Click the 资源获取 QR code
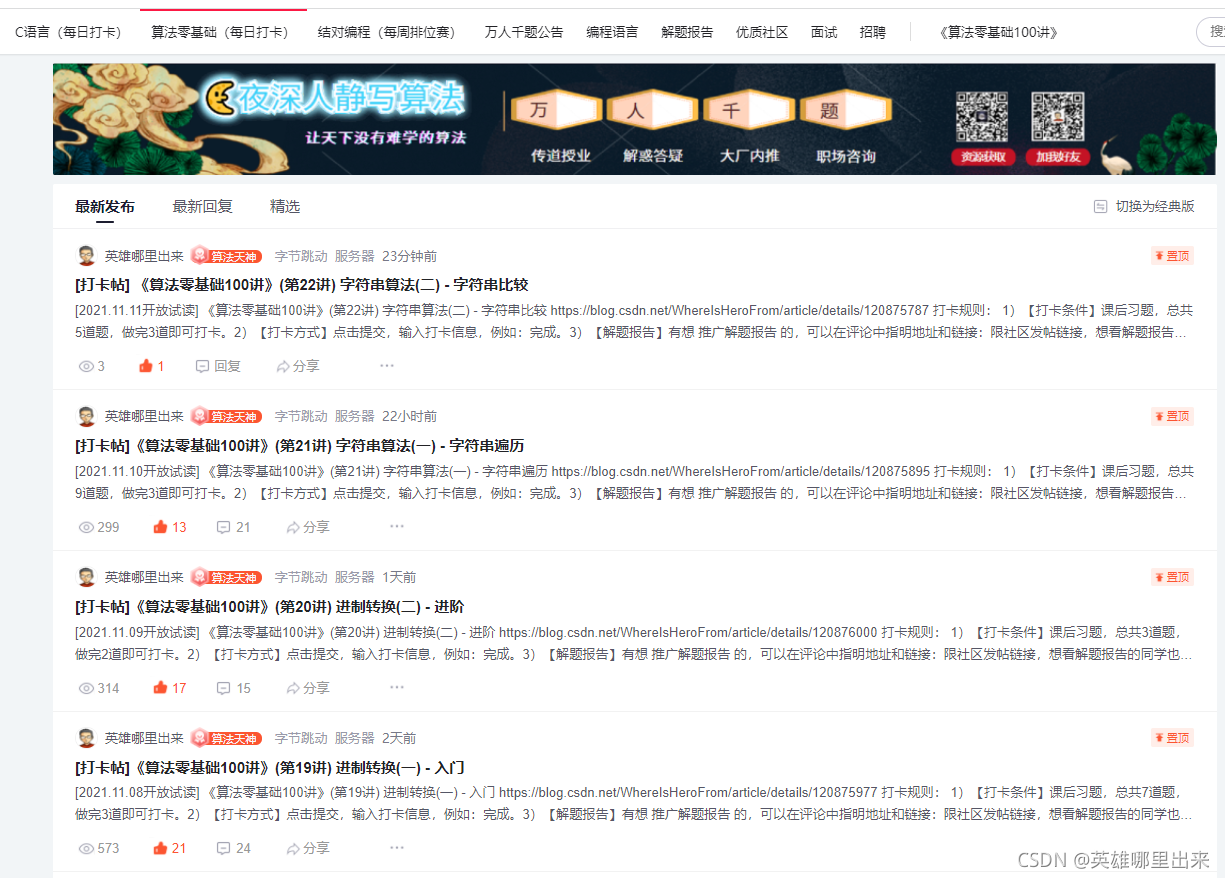 (x=981, y=116)
